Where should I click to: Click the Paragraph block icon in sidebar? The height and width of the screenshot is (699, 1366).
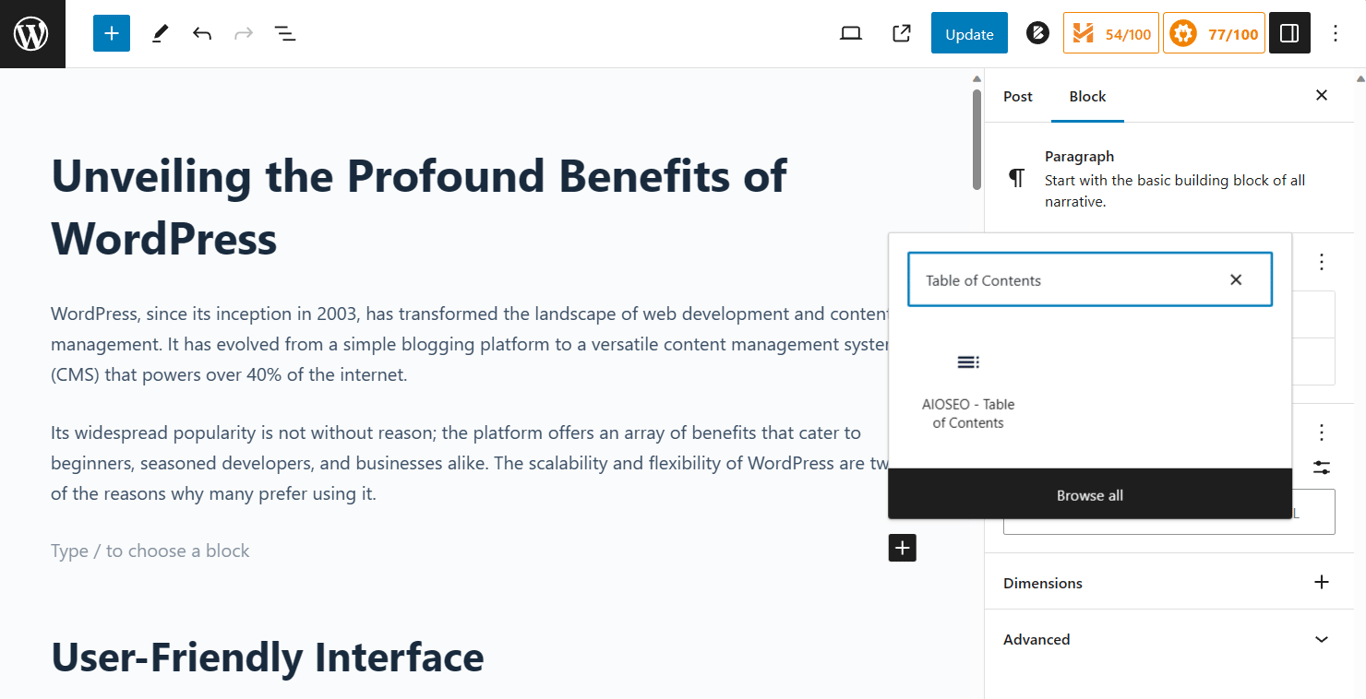coord(1015,177)
